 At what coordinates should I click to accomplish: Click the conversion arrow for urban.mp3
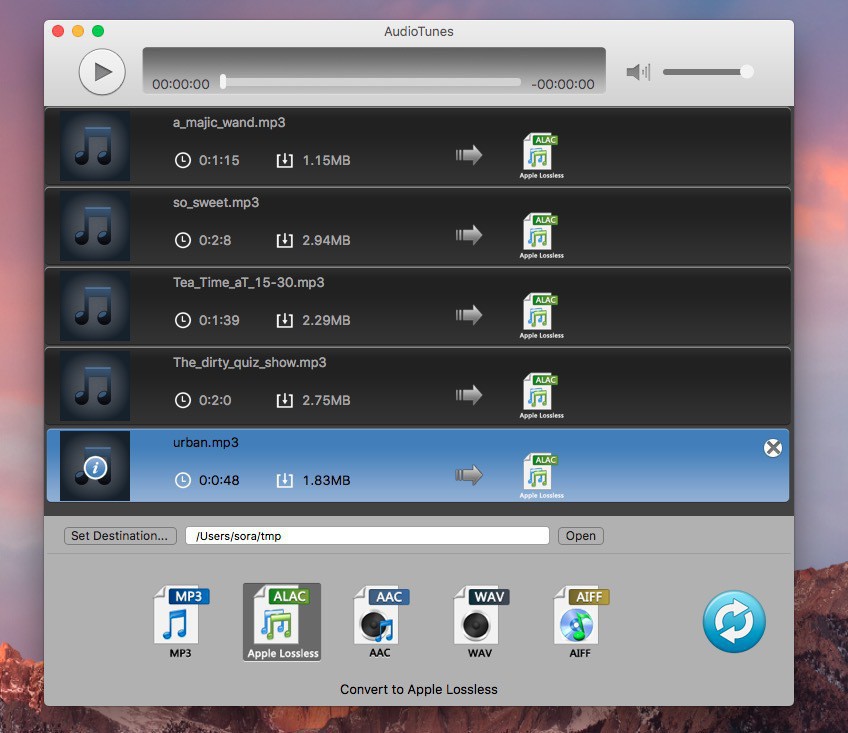[x=468, y=476]
